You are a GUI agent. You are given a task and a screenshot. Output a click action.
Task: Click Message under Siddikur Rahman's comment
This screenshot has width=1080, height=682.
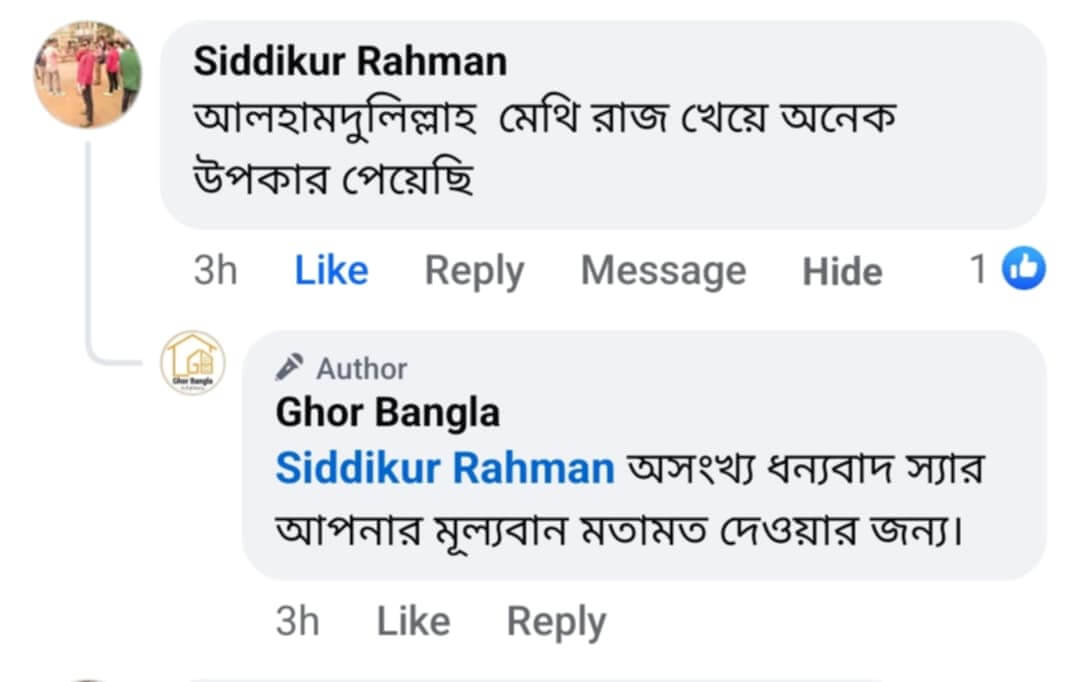pyautogui.click(x=663, y=271)
